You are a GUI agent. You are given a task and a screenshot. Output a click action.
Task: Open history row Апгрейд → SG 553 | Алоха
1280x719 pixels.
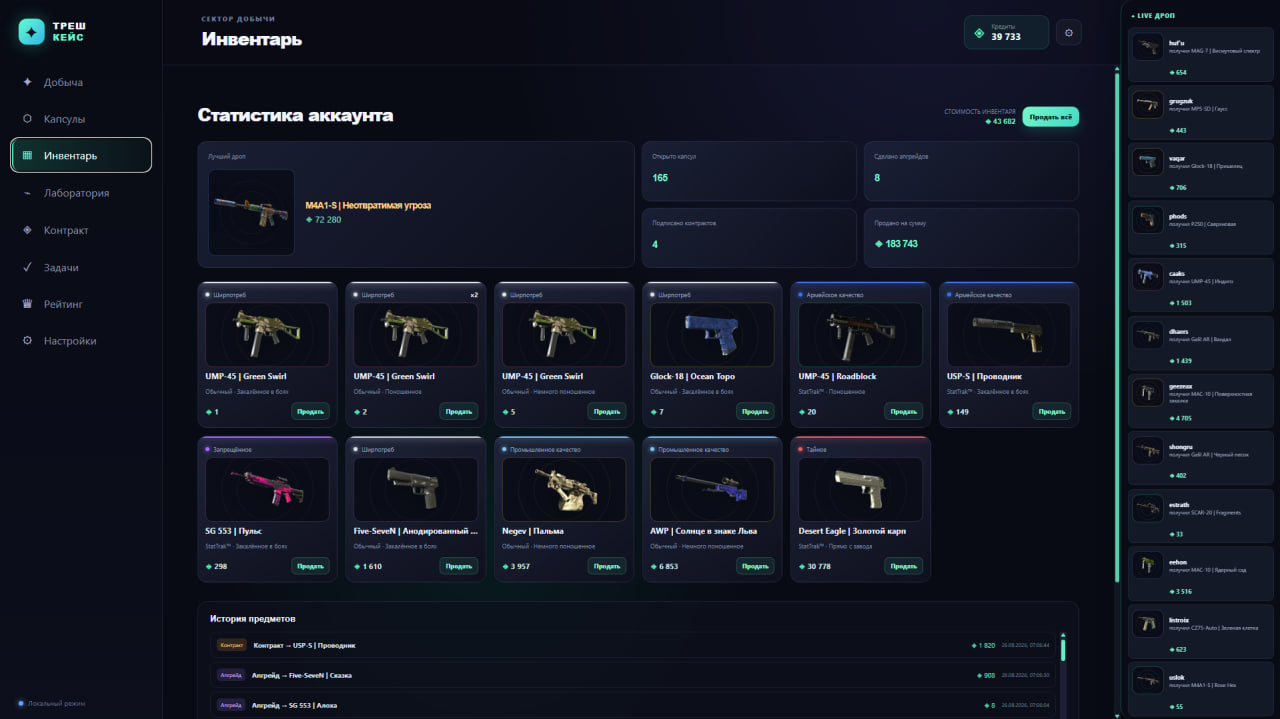click(633, 705)
